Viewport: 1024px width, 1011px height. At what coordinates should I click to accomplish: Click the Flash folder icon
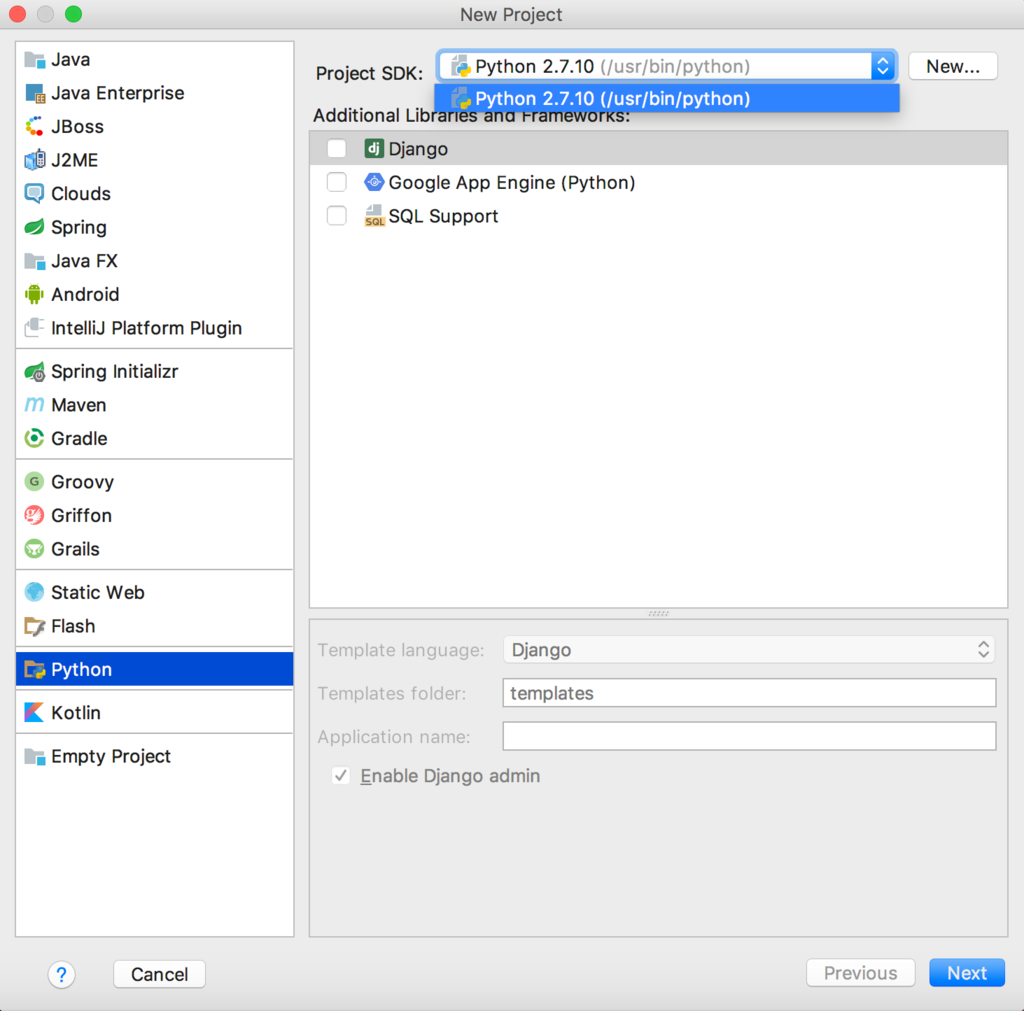pos(35,626)
